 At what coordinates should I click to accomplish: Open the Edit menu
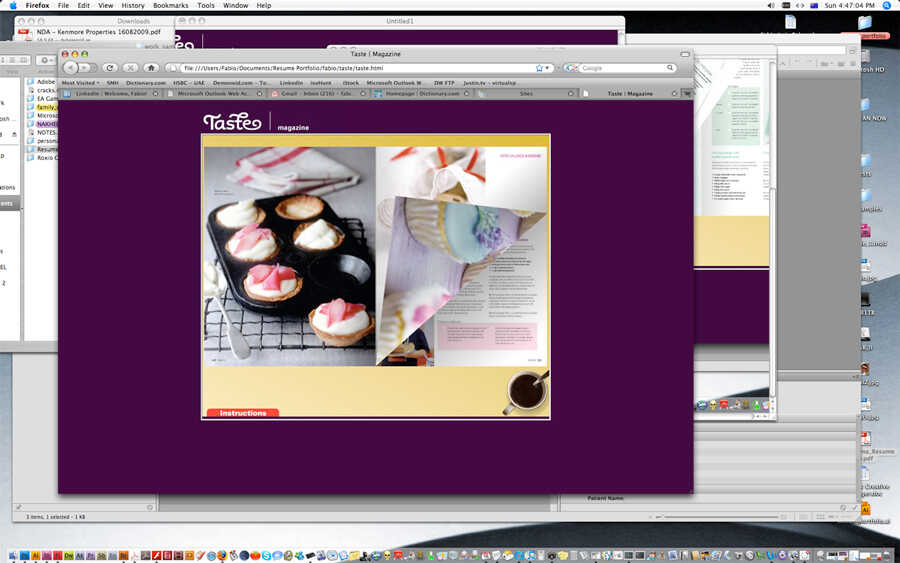coord(83,5)
